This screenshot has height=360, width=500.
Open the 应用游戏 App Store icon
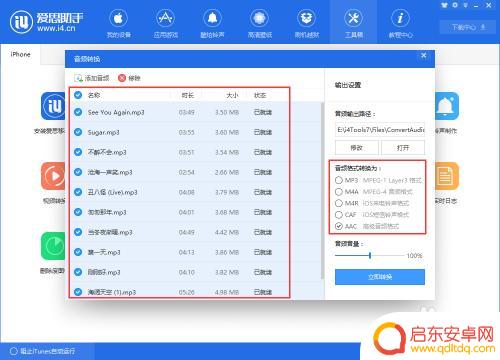(165, 19)
